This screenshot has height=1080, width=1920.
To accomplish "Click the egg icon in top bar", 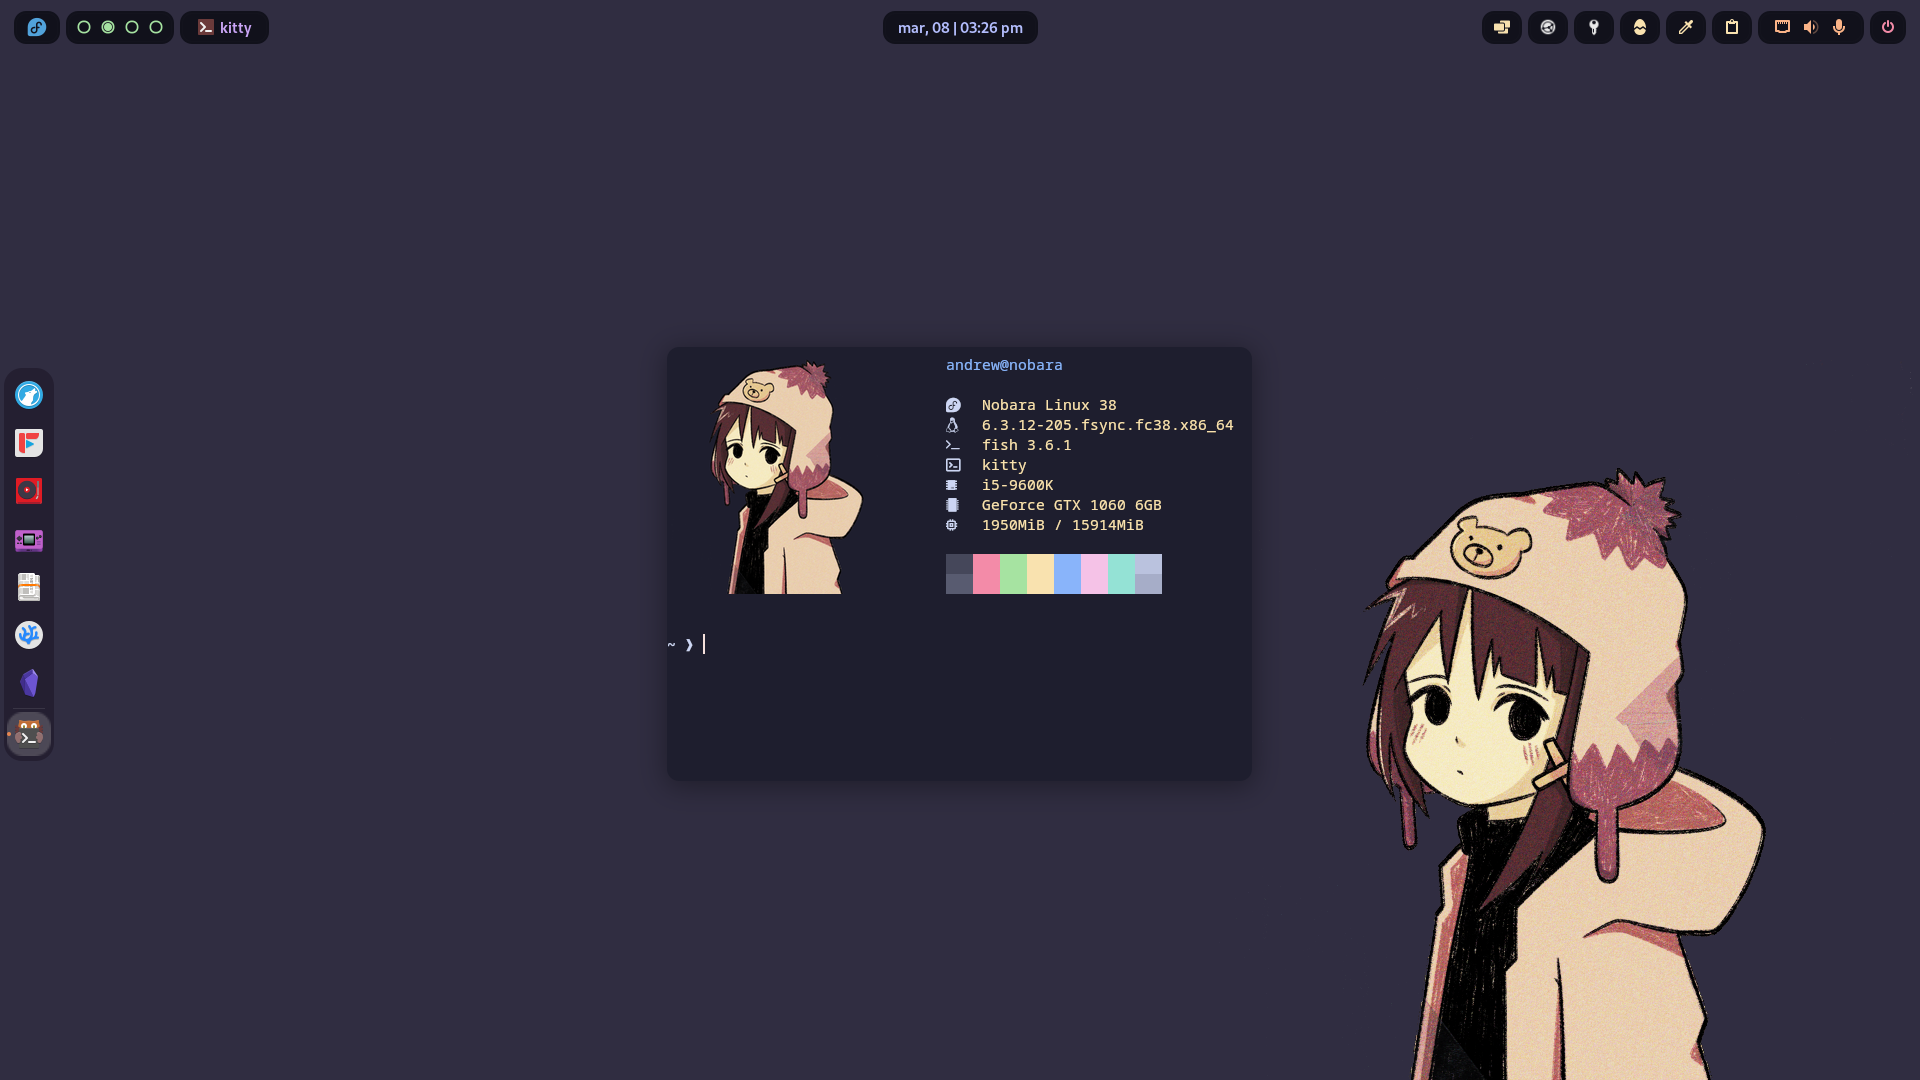I will 1640,28.
